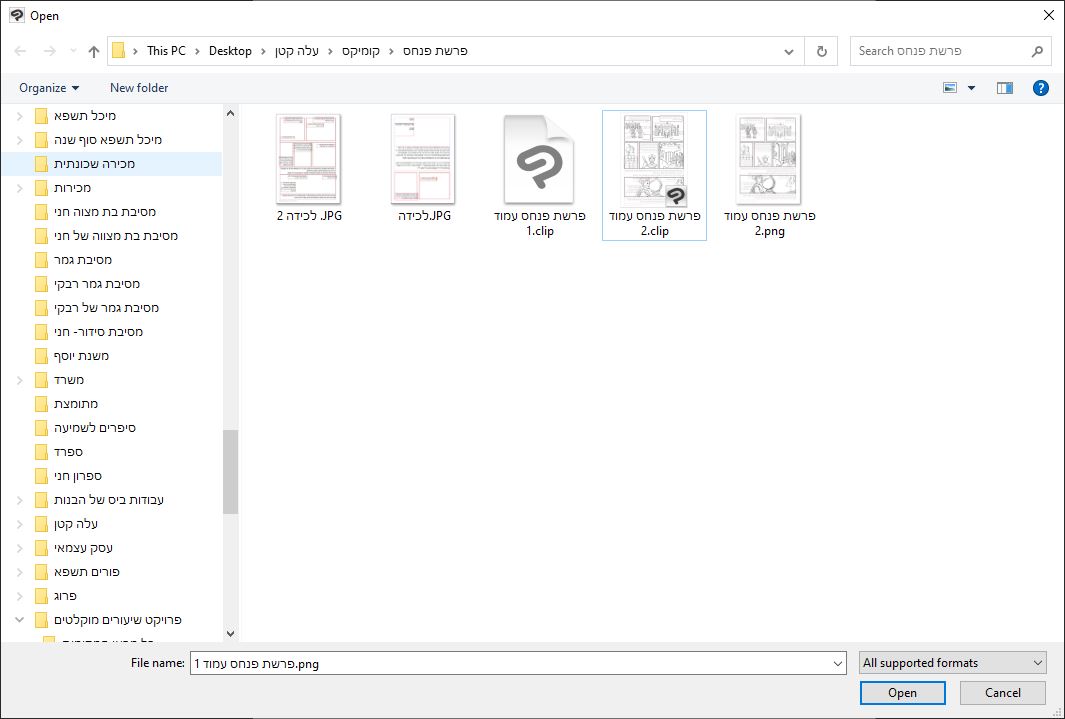Collapse the פרויקט שיעורים מוקלטים folder
The height and width of the screenshot is (719, 1065).
(x=20, y=620)
